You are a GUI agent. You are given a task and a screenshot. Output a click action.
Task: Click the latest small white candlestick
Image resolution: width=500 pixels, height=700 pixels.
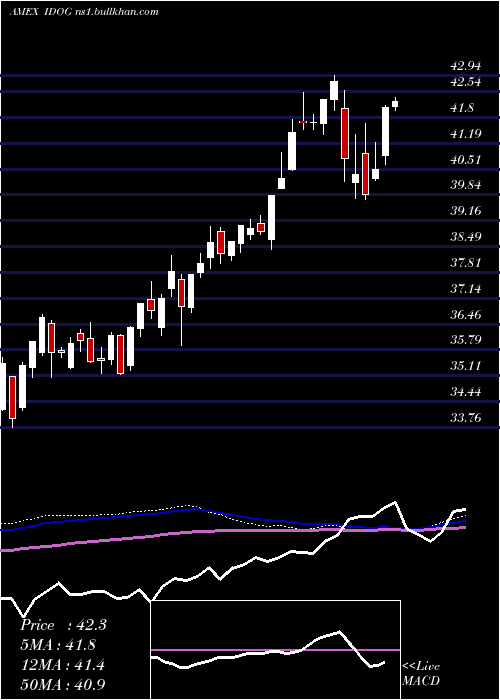pyautogui.click(x=395, y=104)
